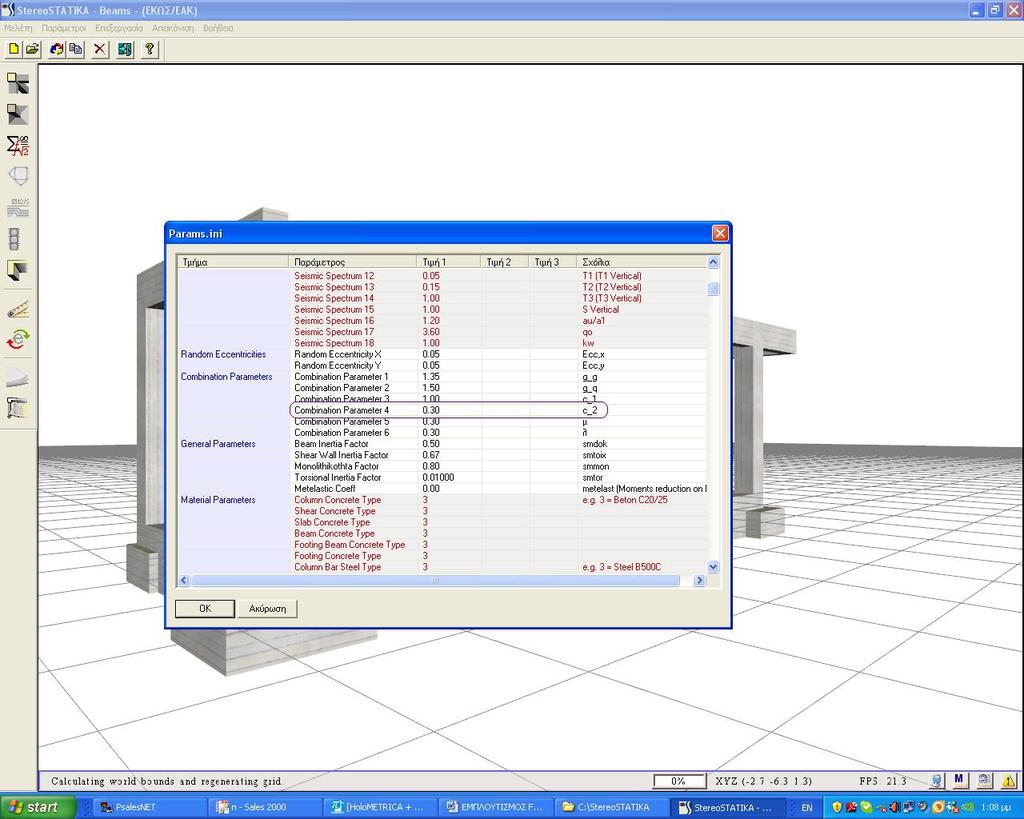Open the Απεικόνιση menu
Image resolution: width=1024 pixels, height=819 pixels.
(x=173, y=28)
